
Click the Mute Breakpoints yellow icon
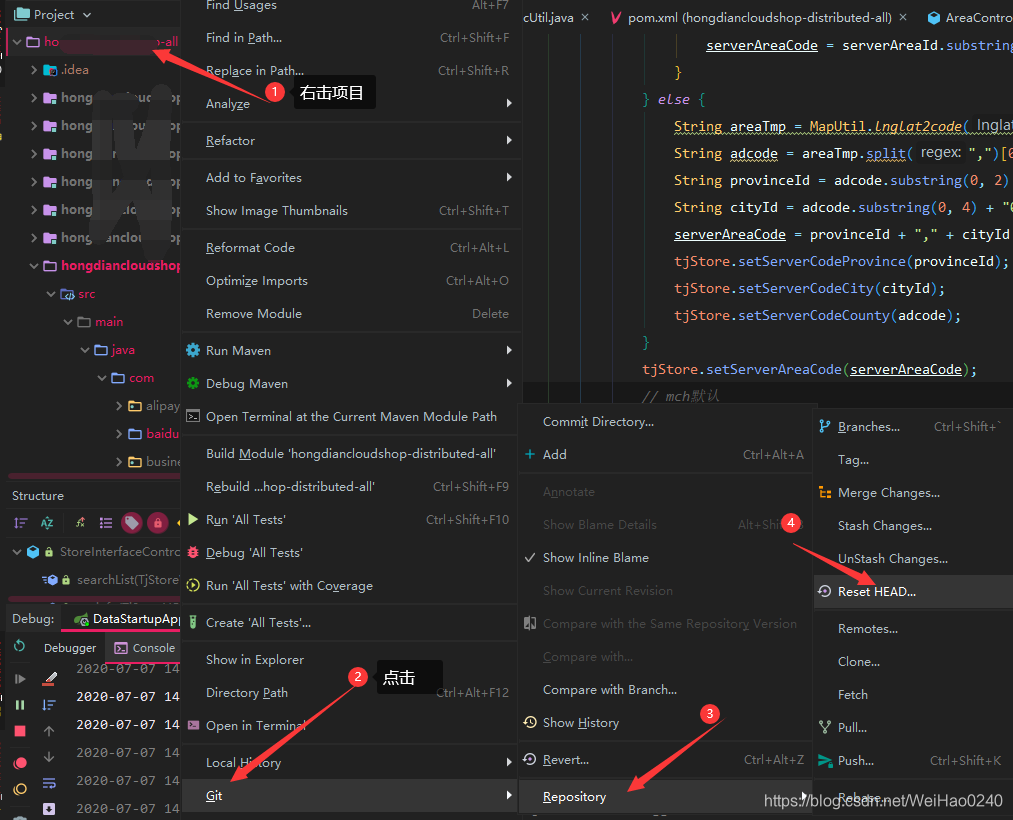point(20,789)
